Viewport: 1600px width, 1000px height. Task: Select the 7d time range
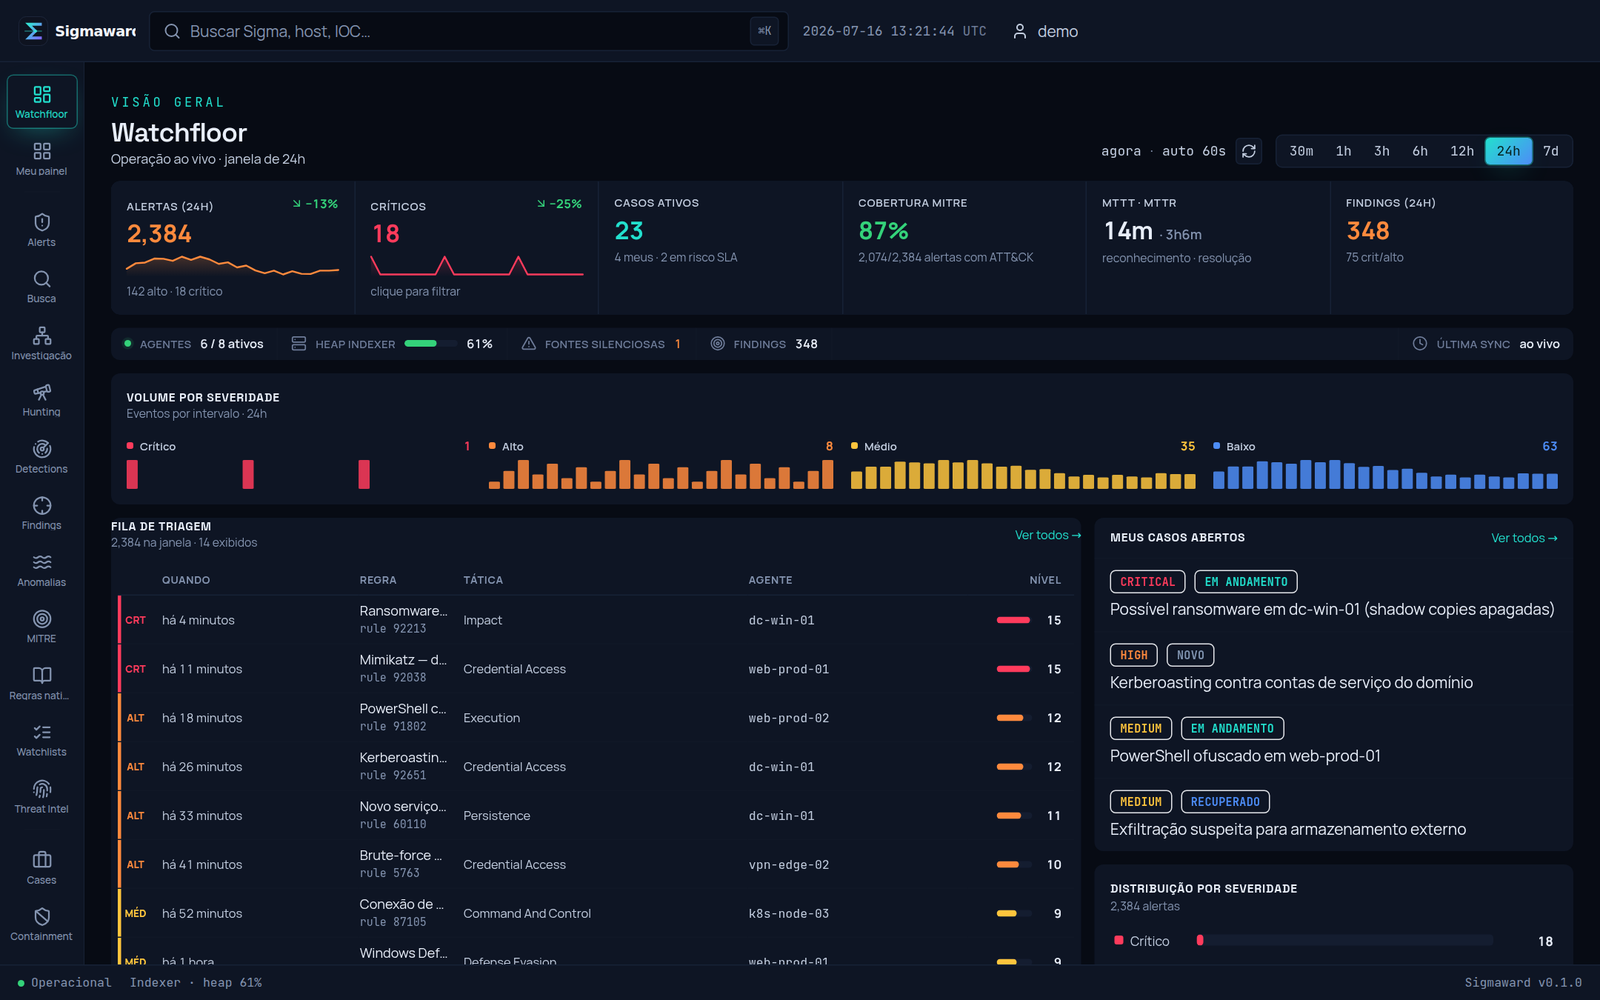pos(1551,151)
